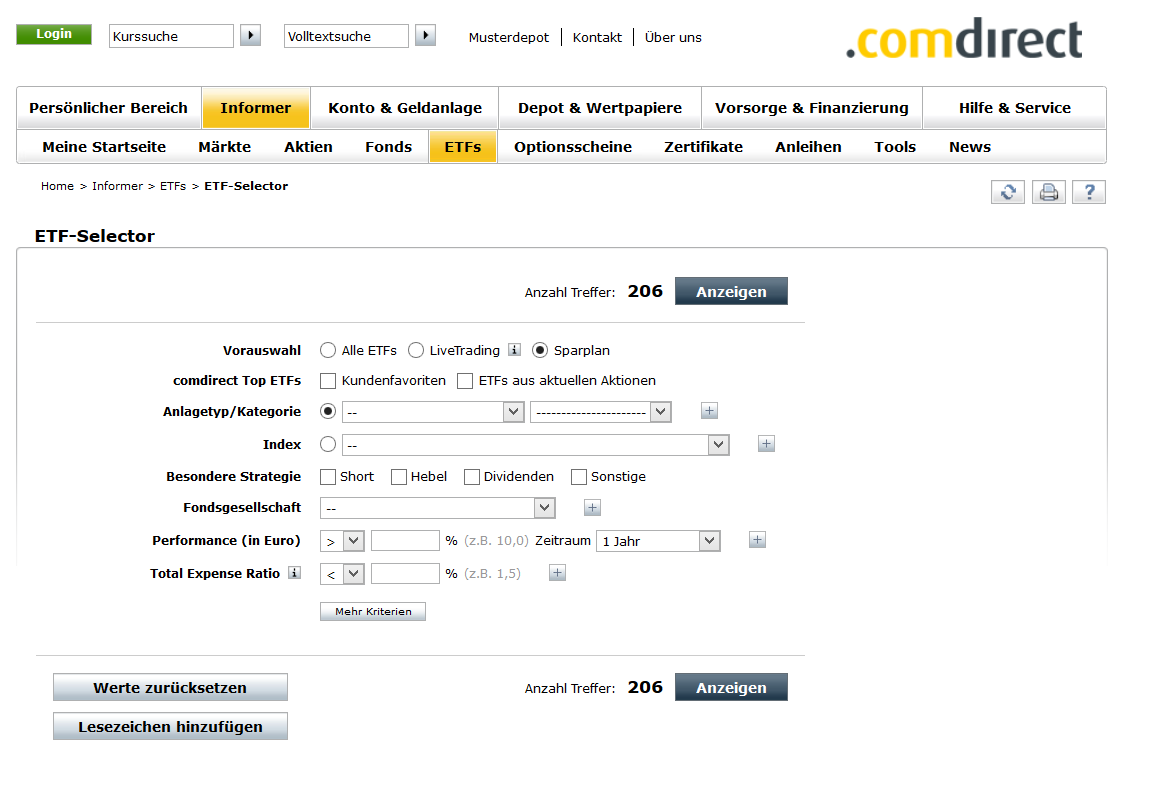Viewport: 1161px width, 794px height.
Task: Click plus icon beside Fondsgesellschaft dropdown
Action: point(592,507)
